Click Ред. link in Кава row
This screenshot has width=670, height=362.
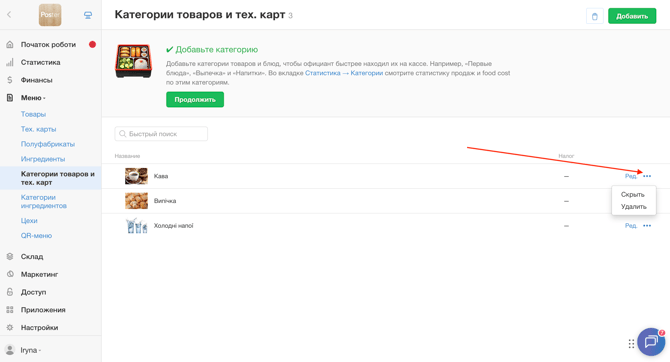click(x=631, y=176)
